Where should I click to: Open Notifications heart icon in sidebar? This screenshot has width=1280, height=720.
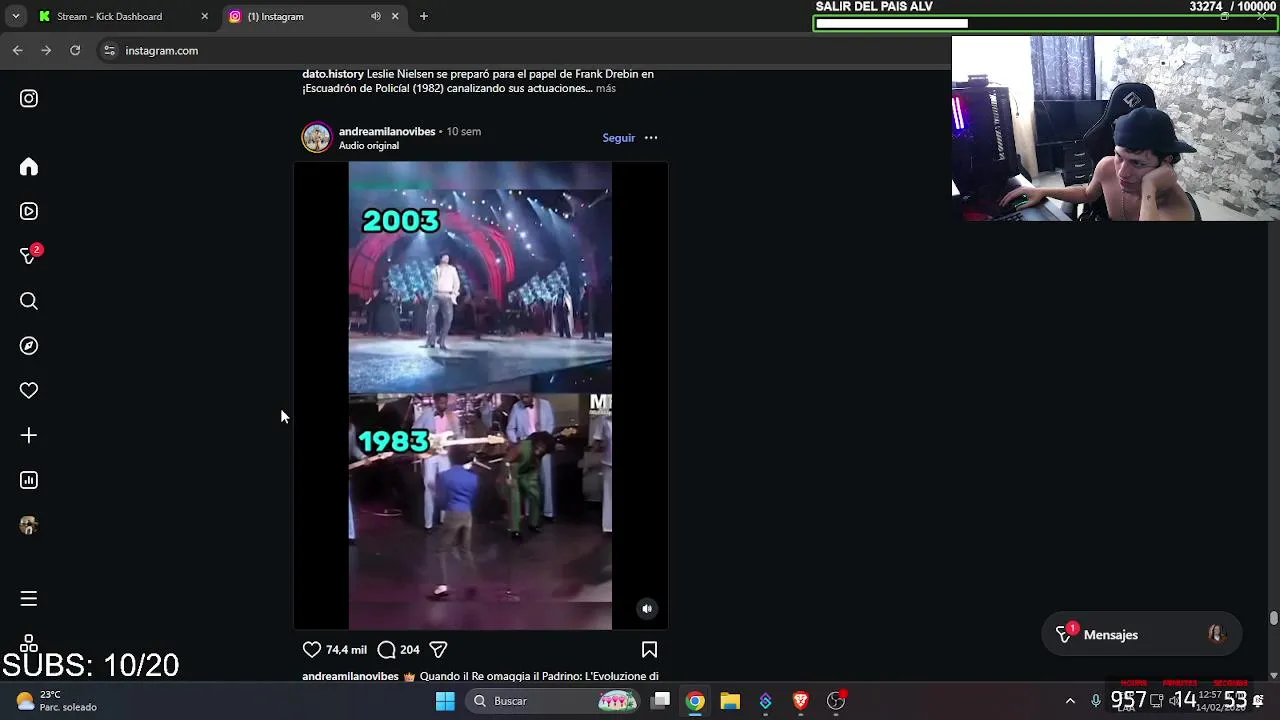[29, 391]
